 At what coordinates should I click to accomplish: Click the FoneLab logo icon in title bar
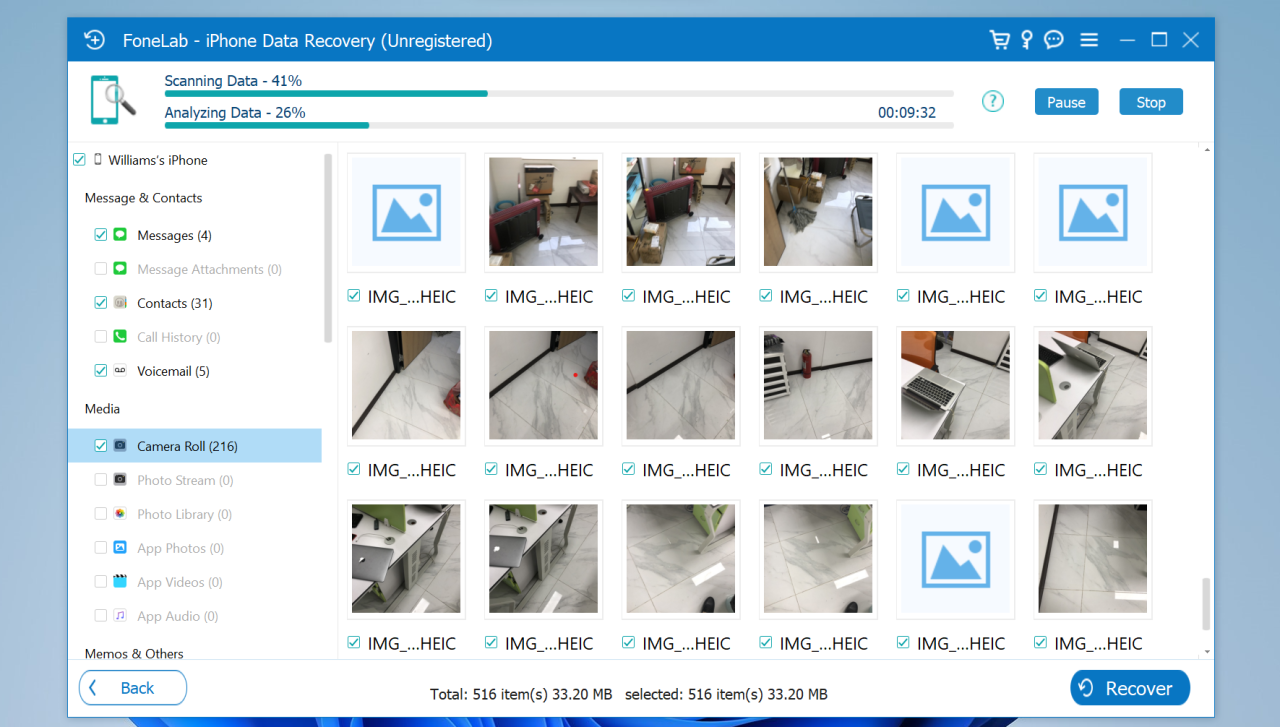tap(94, 40)
